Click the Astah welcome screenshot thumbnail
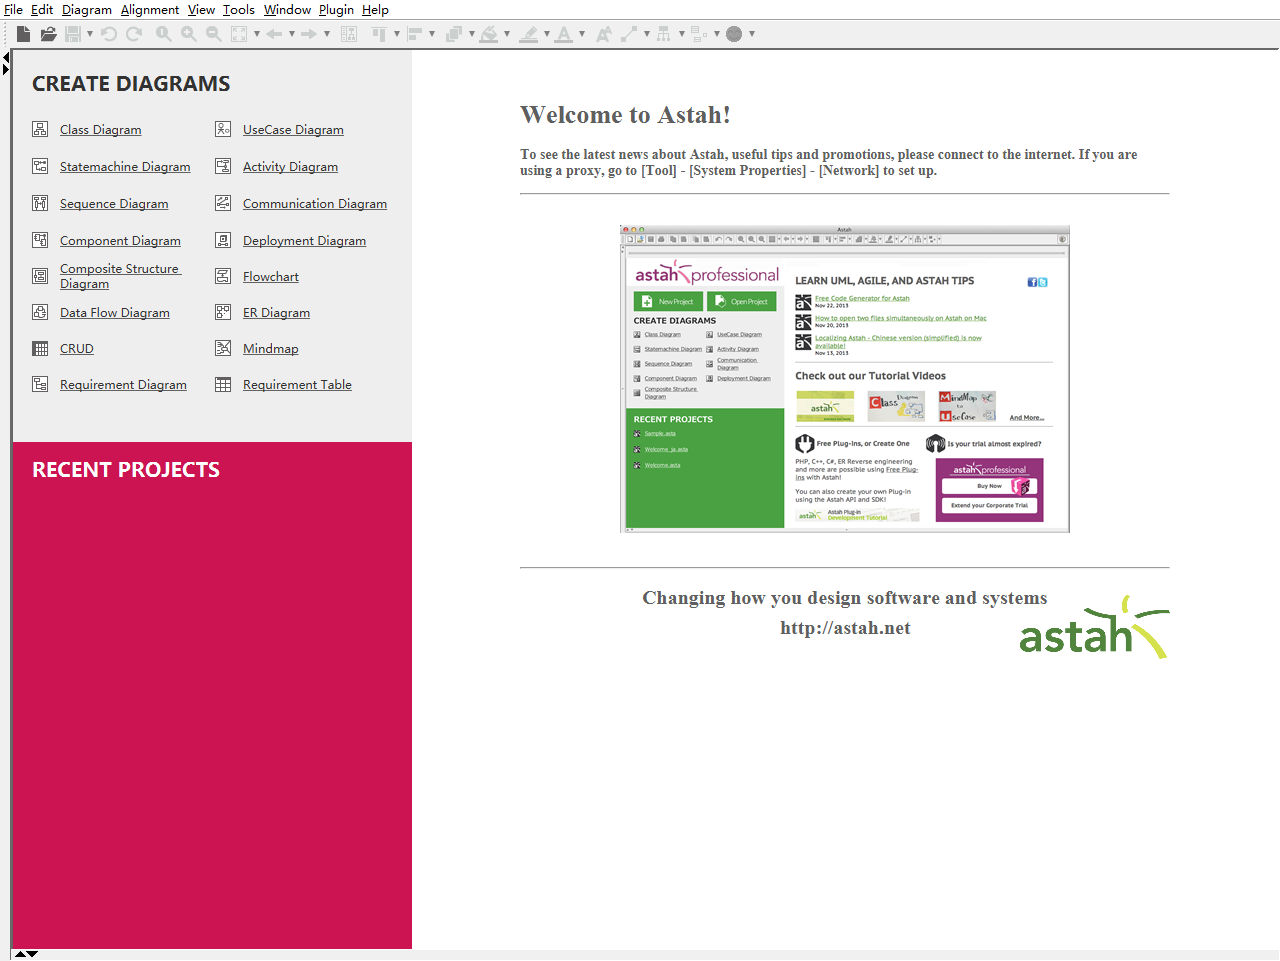Image resolution: width=1280 pixels, height=961 pixels. pyautogui.click(x=845, y=379)
